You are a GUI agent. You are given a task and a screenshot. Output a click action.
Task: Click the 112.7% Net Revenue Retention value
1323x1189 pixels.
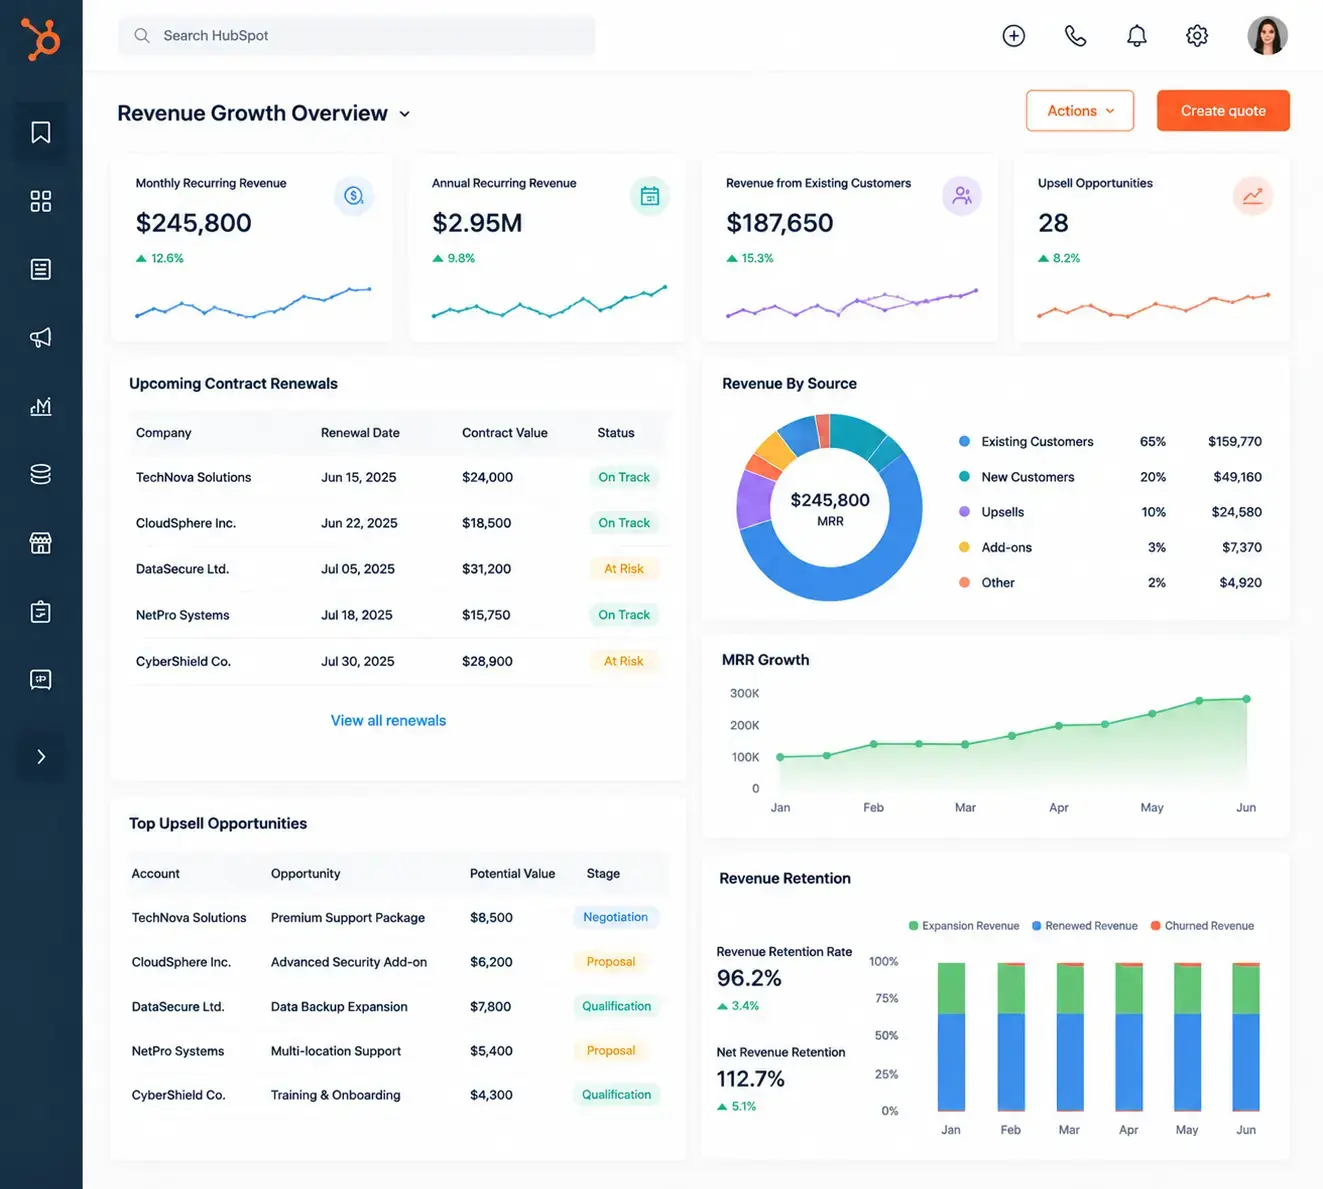(750, 1079)
